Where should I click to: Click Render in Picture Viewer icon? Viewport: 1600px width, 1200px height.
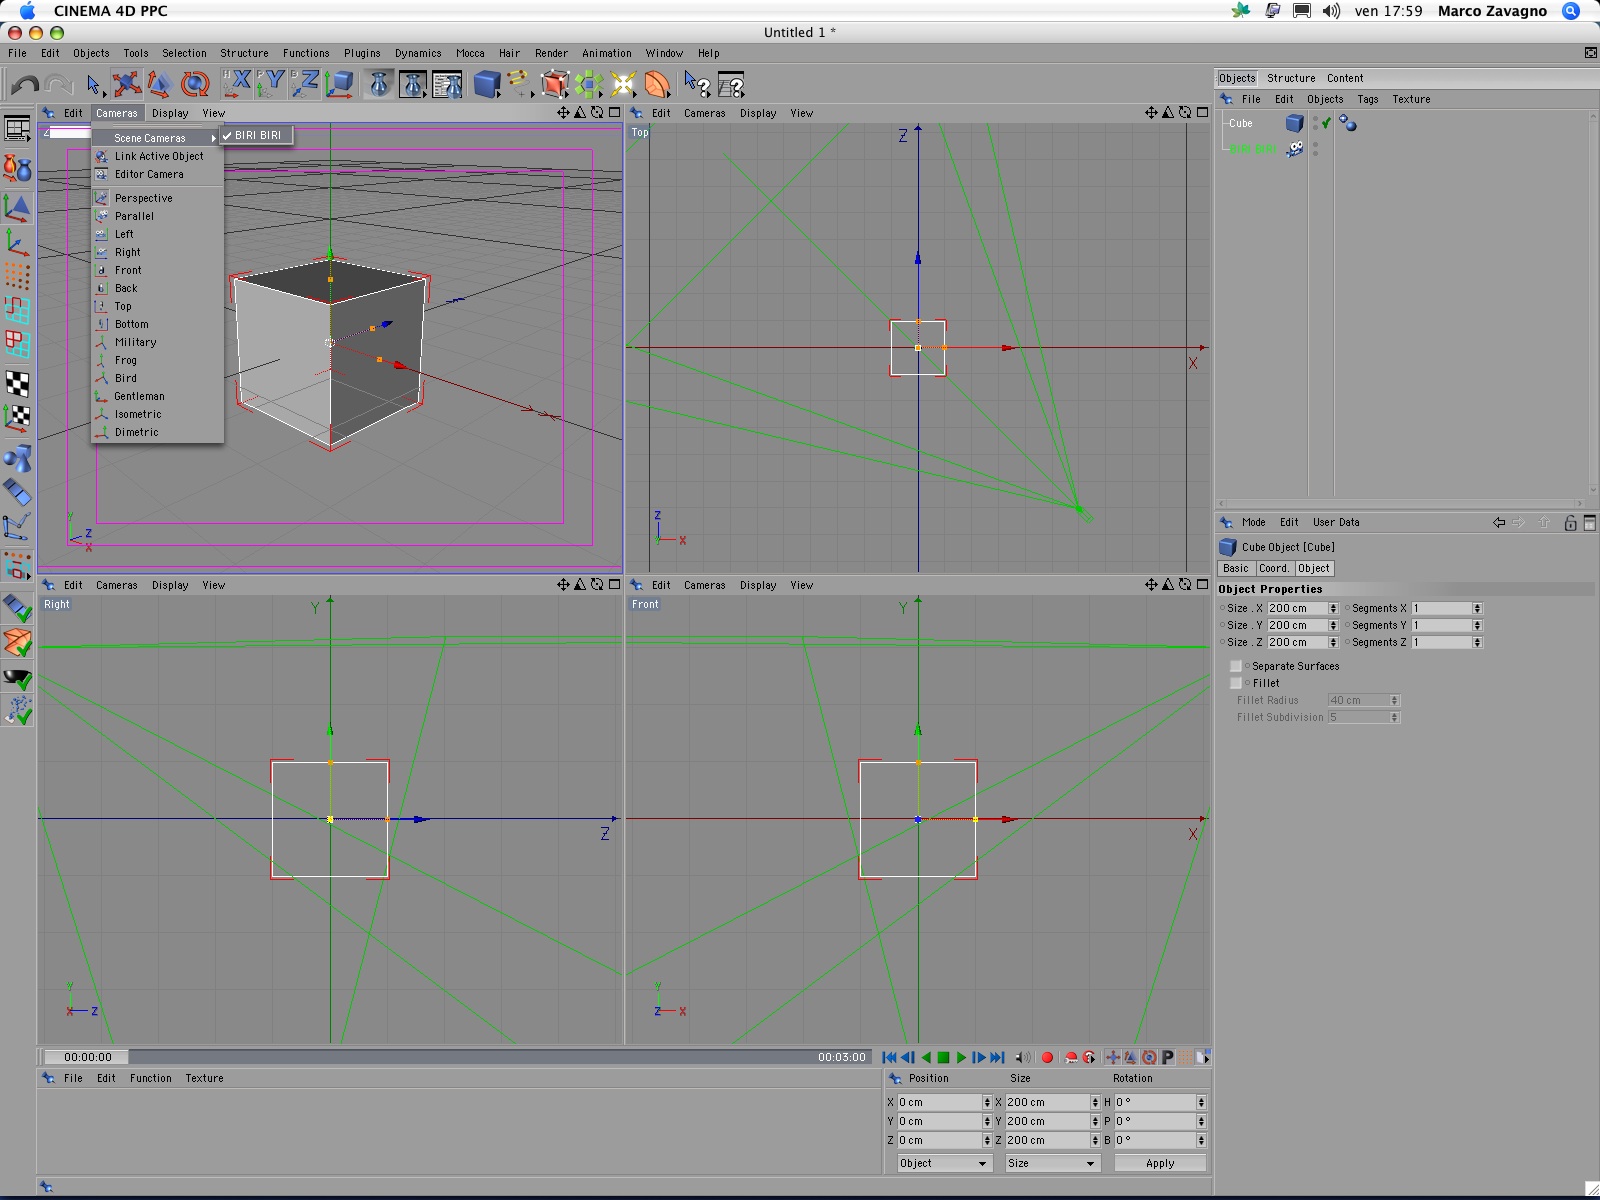pyautogui.click(x=413, y=84)
